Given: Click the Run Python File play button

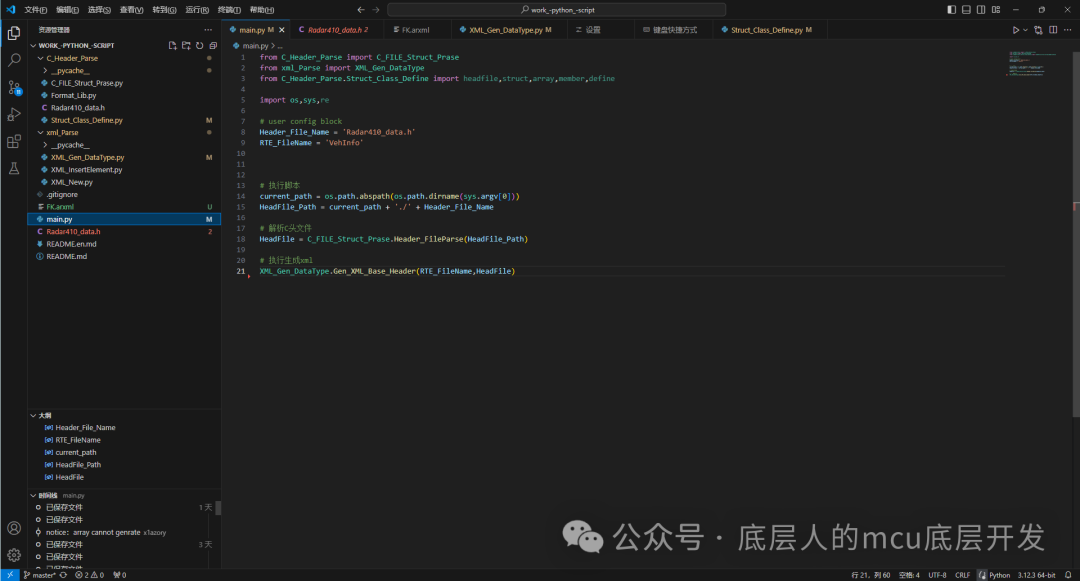Looking at the screenshot, I should (x=1016, y=30).
